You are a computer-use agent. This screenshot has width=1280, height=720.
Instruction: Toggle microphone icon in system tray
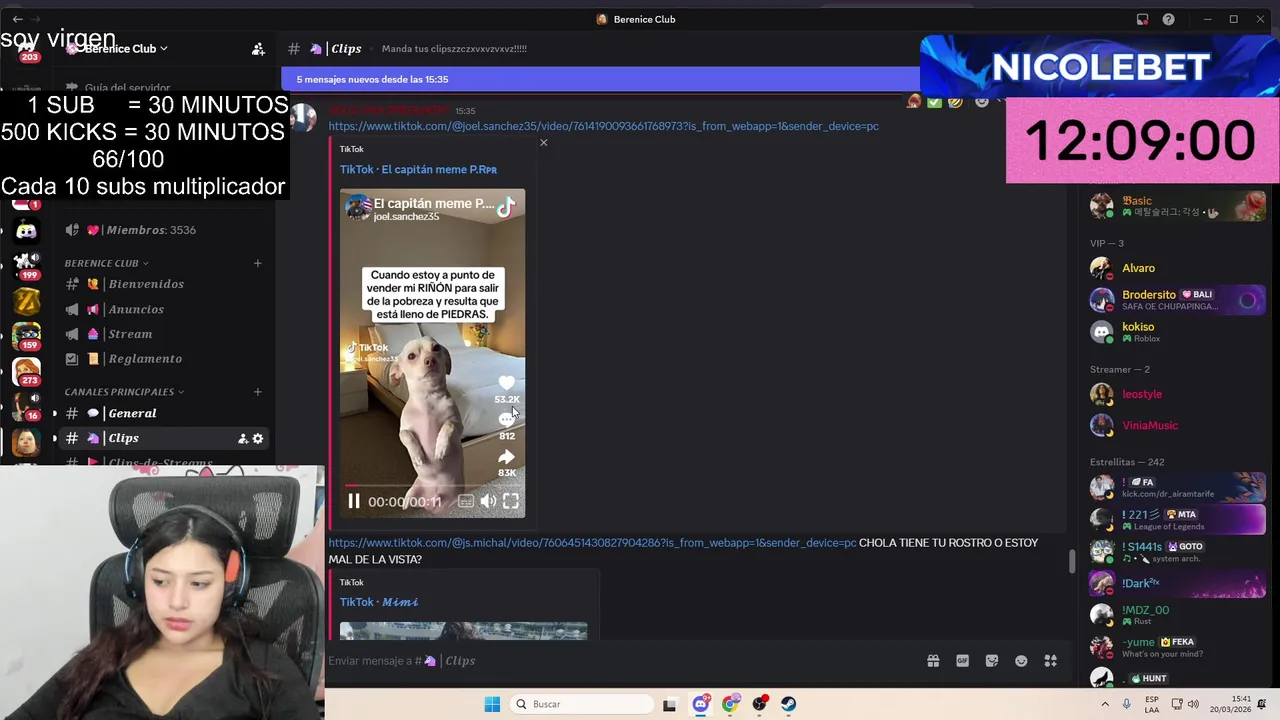click(1127, 704)
